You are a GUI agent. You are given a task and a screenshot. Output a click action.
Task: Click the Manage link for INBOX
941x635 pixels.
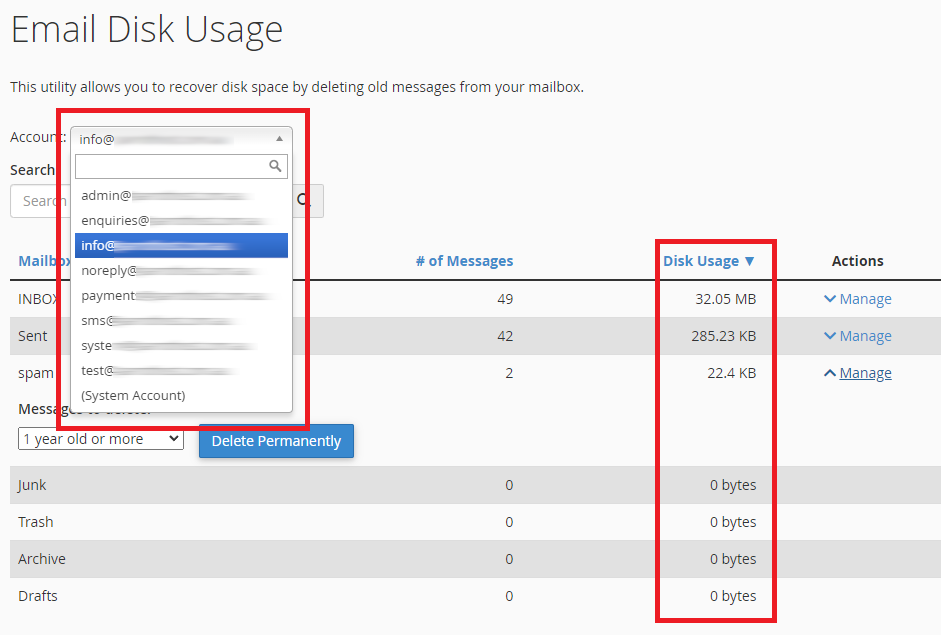(864, 298)
